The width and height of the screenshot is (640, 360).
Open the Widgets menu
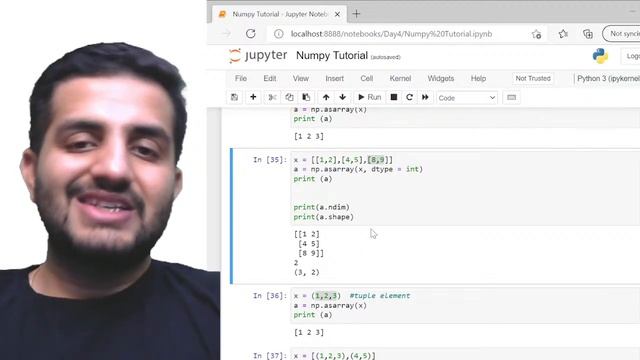[x=441, y=78]
